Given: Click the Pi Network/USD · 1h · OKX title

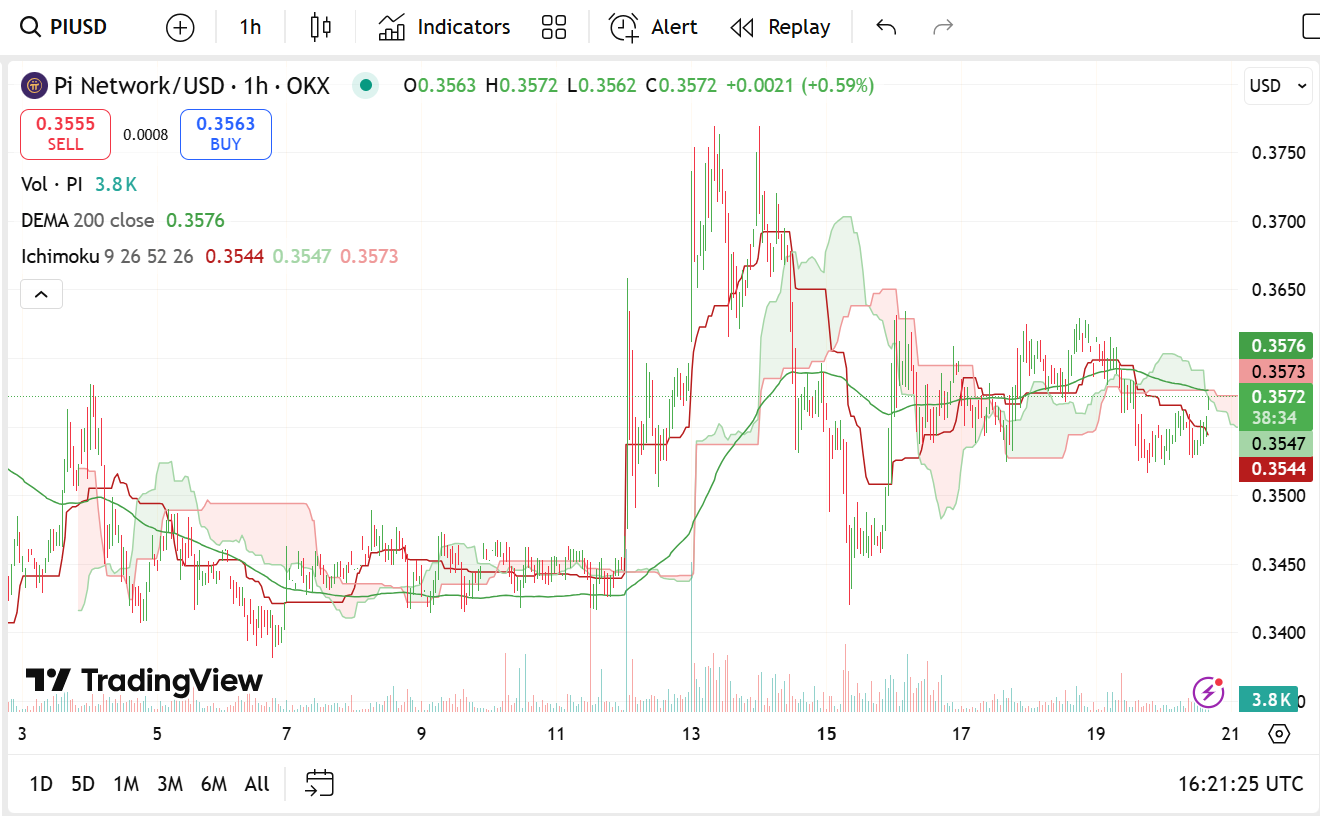Looking at the screenshot, I should pyautogui.click(x=192, y=86).
